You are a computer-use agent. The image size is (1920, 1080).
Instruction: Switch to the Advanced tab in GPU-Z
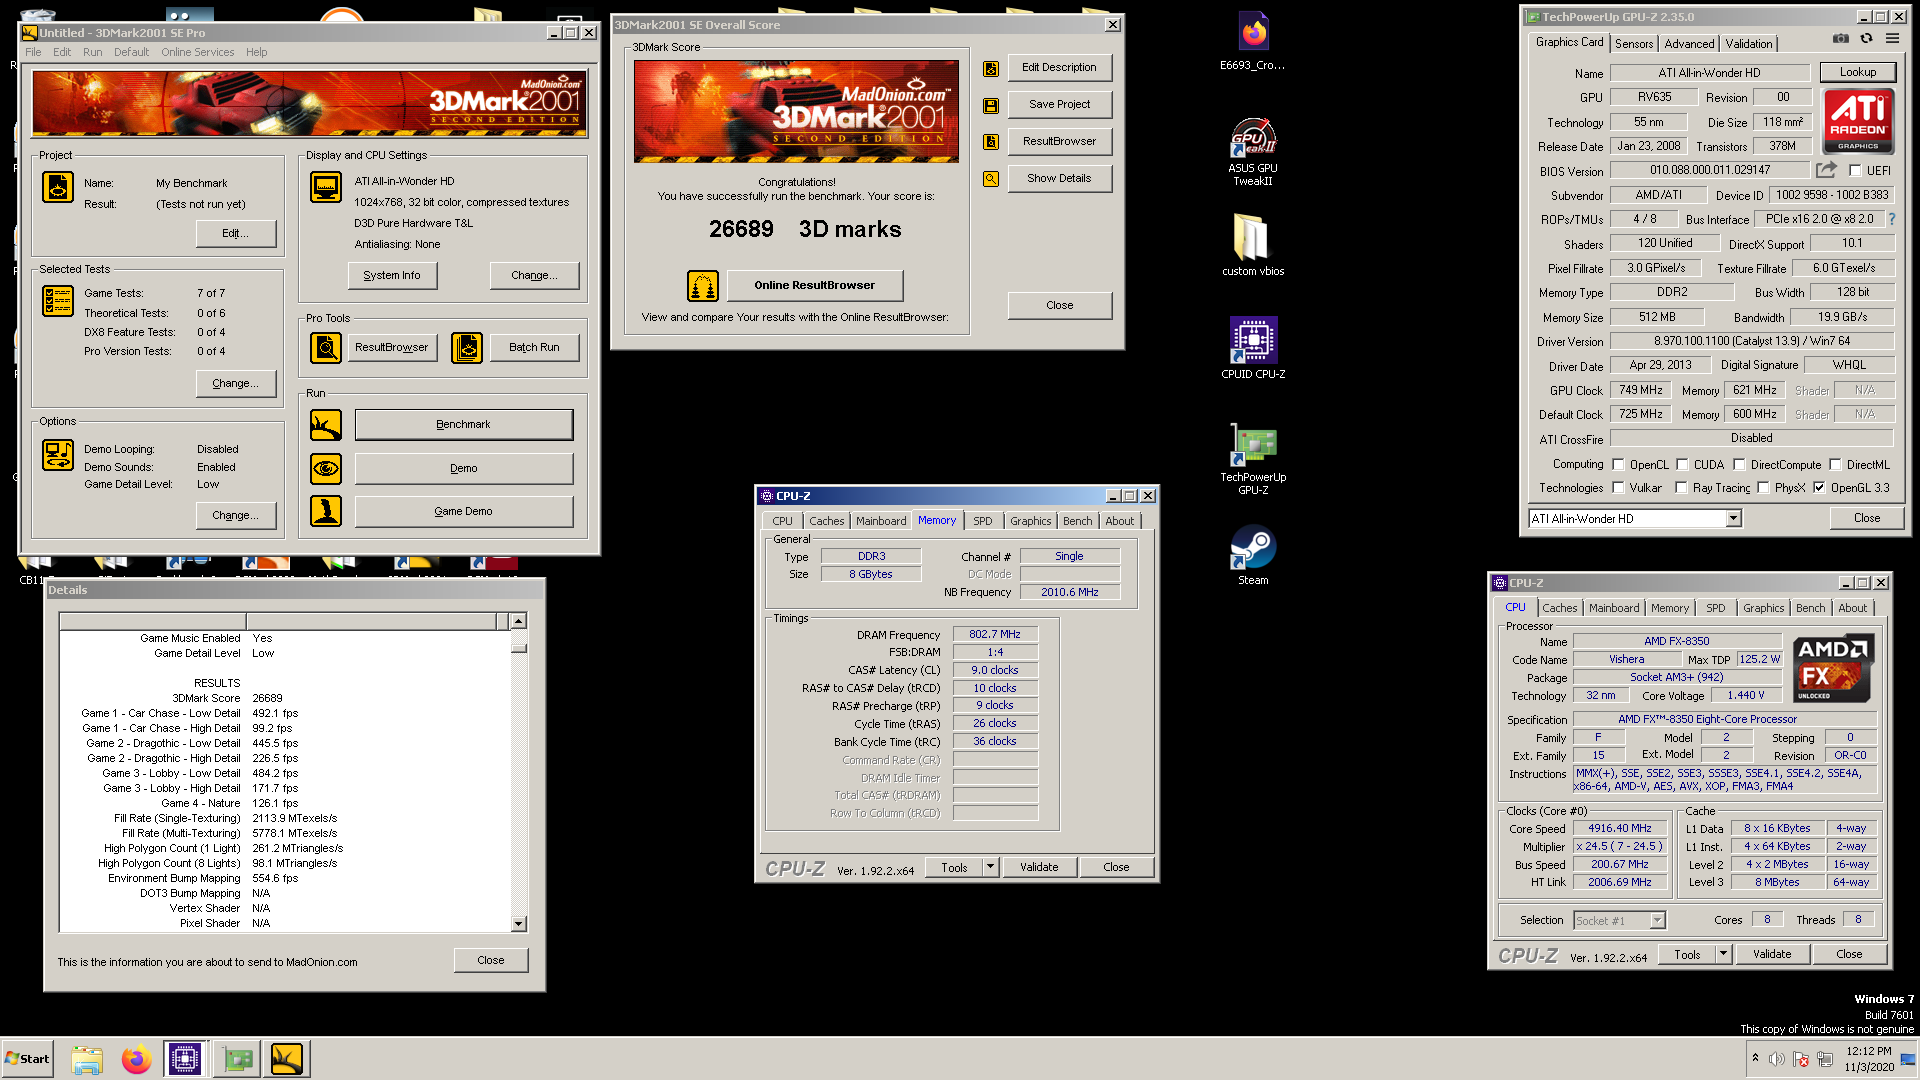click(1689, 44)
